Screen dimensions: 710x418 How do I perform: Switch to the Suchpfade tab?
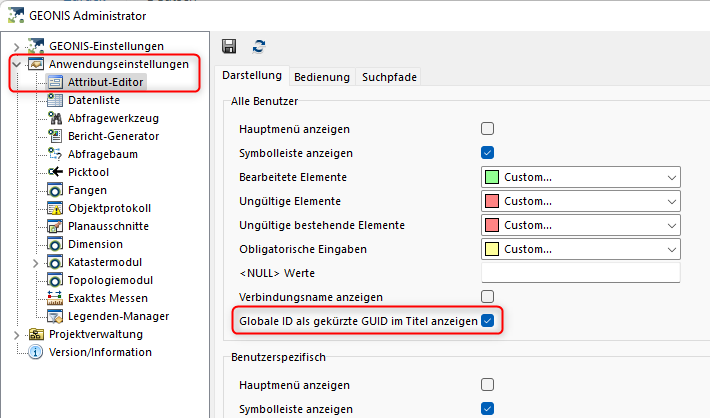pos(390,77)
